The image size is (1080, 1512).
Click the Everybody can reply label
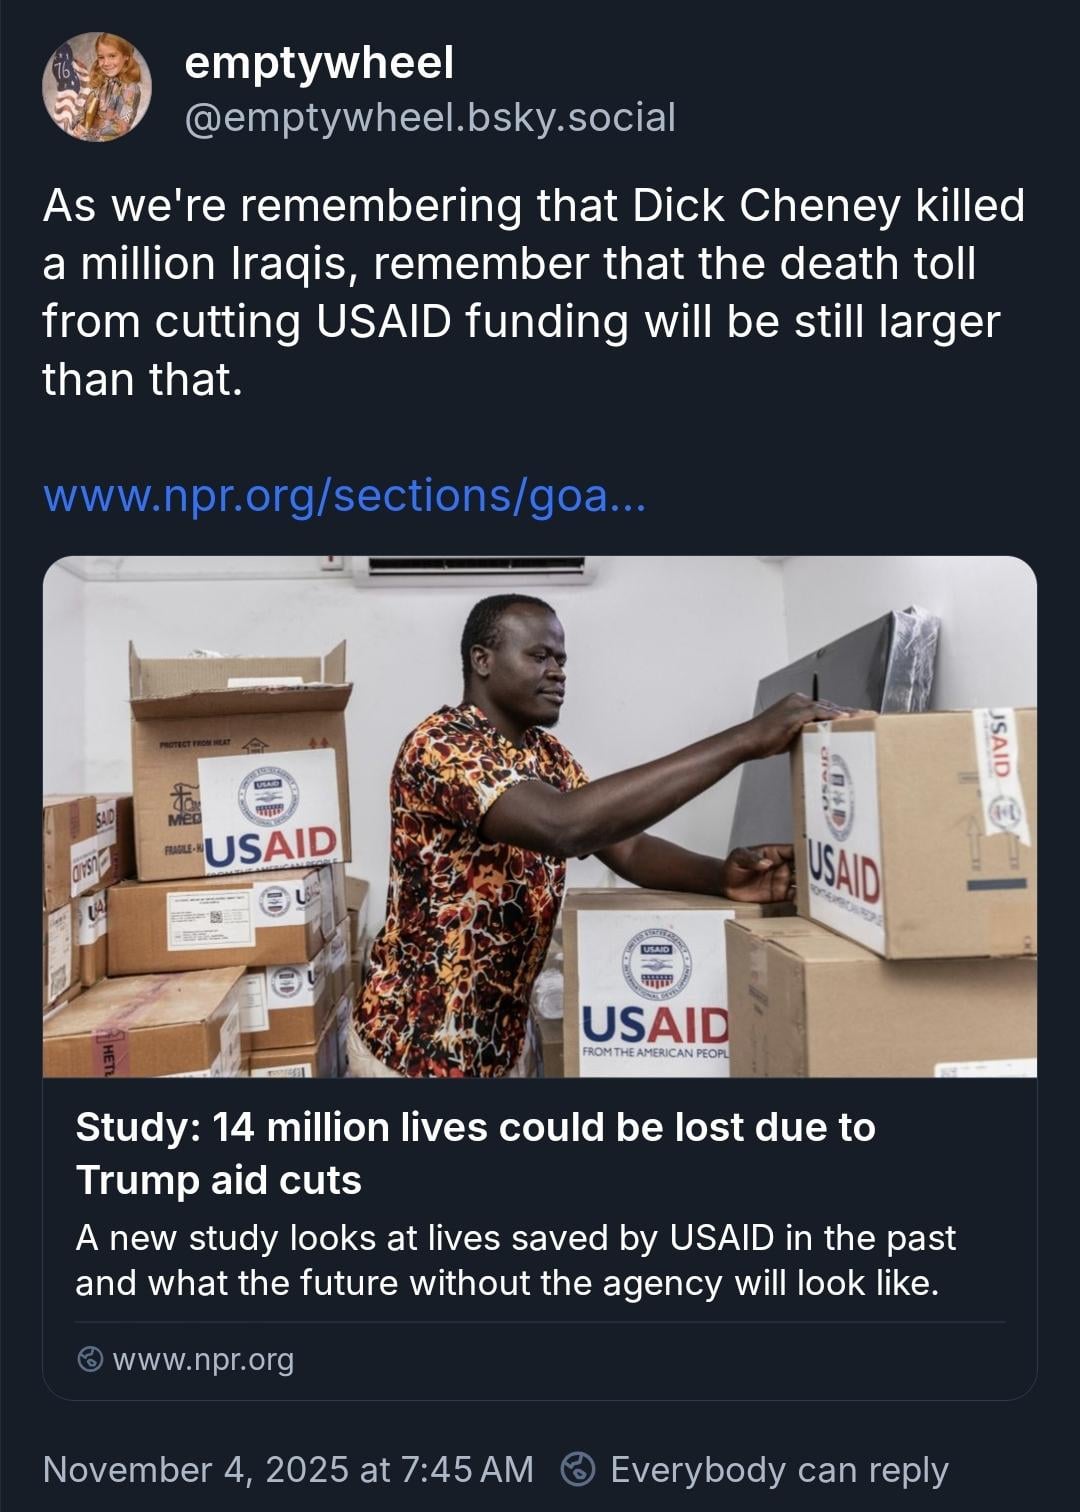click(x=779, y=1469)
